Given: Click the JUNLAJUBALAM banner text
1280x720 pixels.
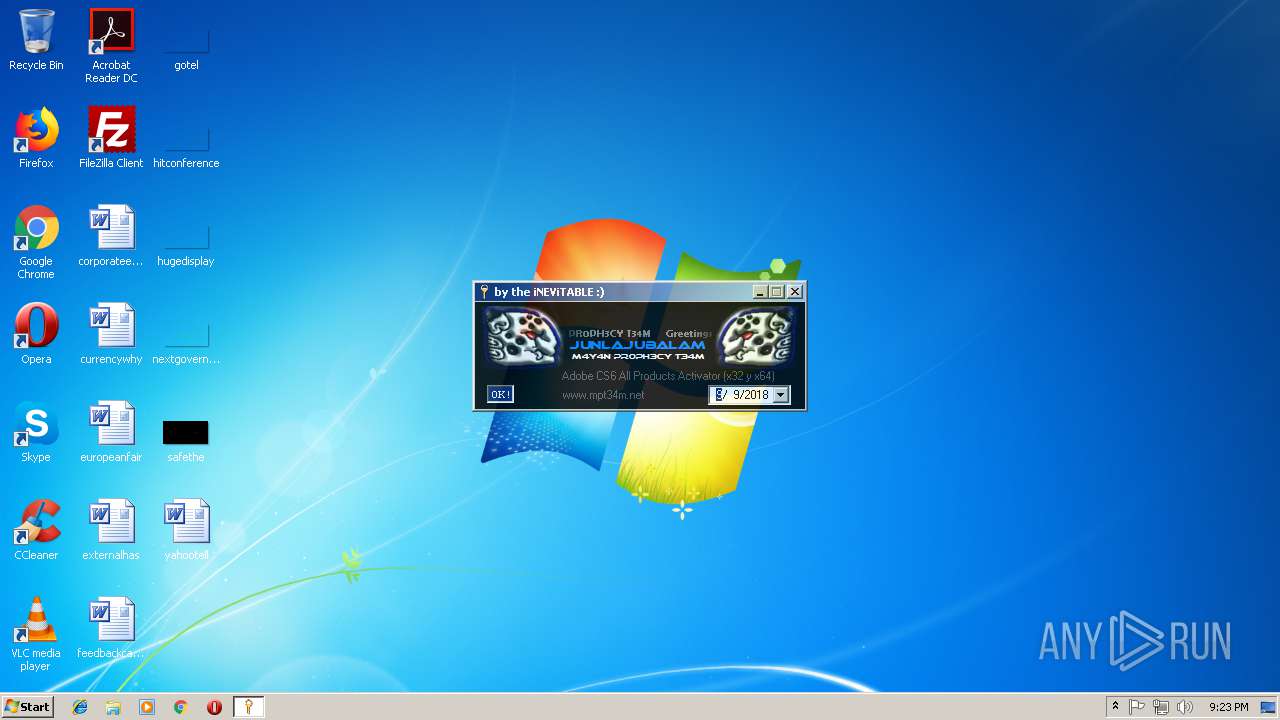Looking at the screenshot, I should point(637,345).
